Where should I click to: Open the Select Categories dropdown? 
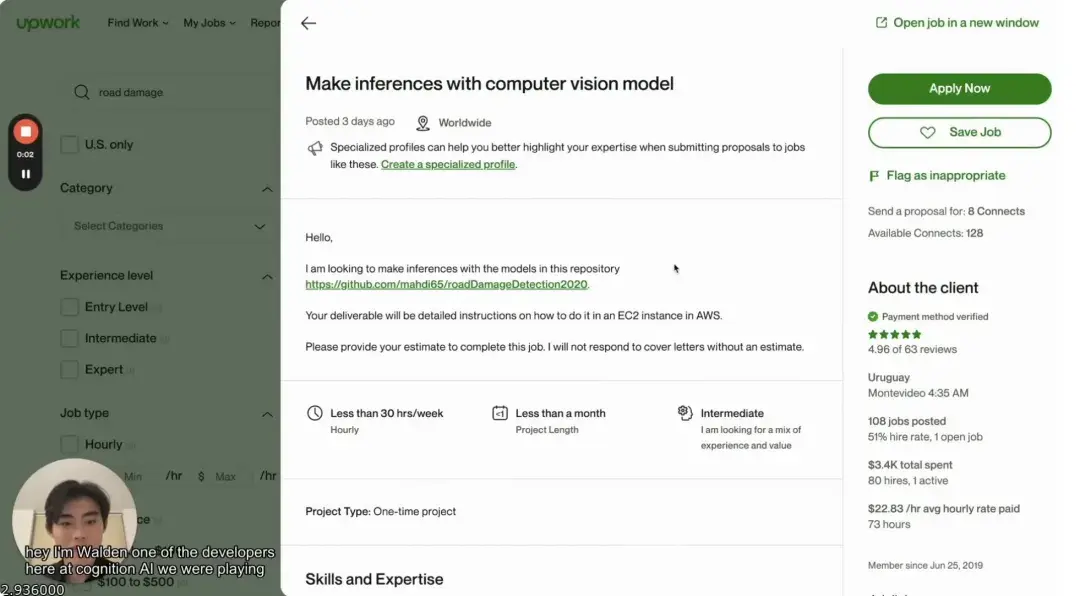(x=169, y=226)
